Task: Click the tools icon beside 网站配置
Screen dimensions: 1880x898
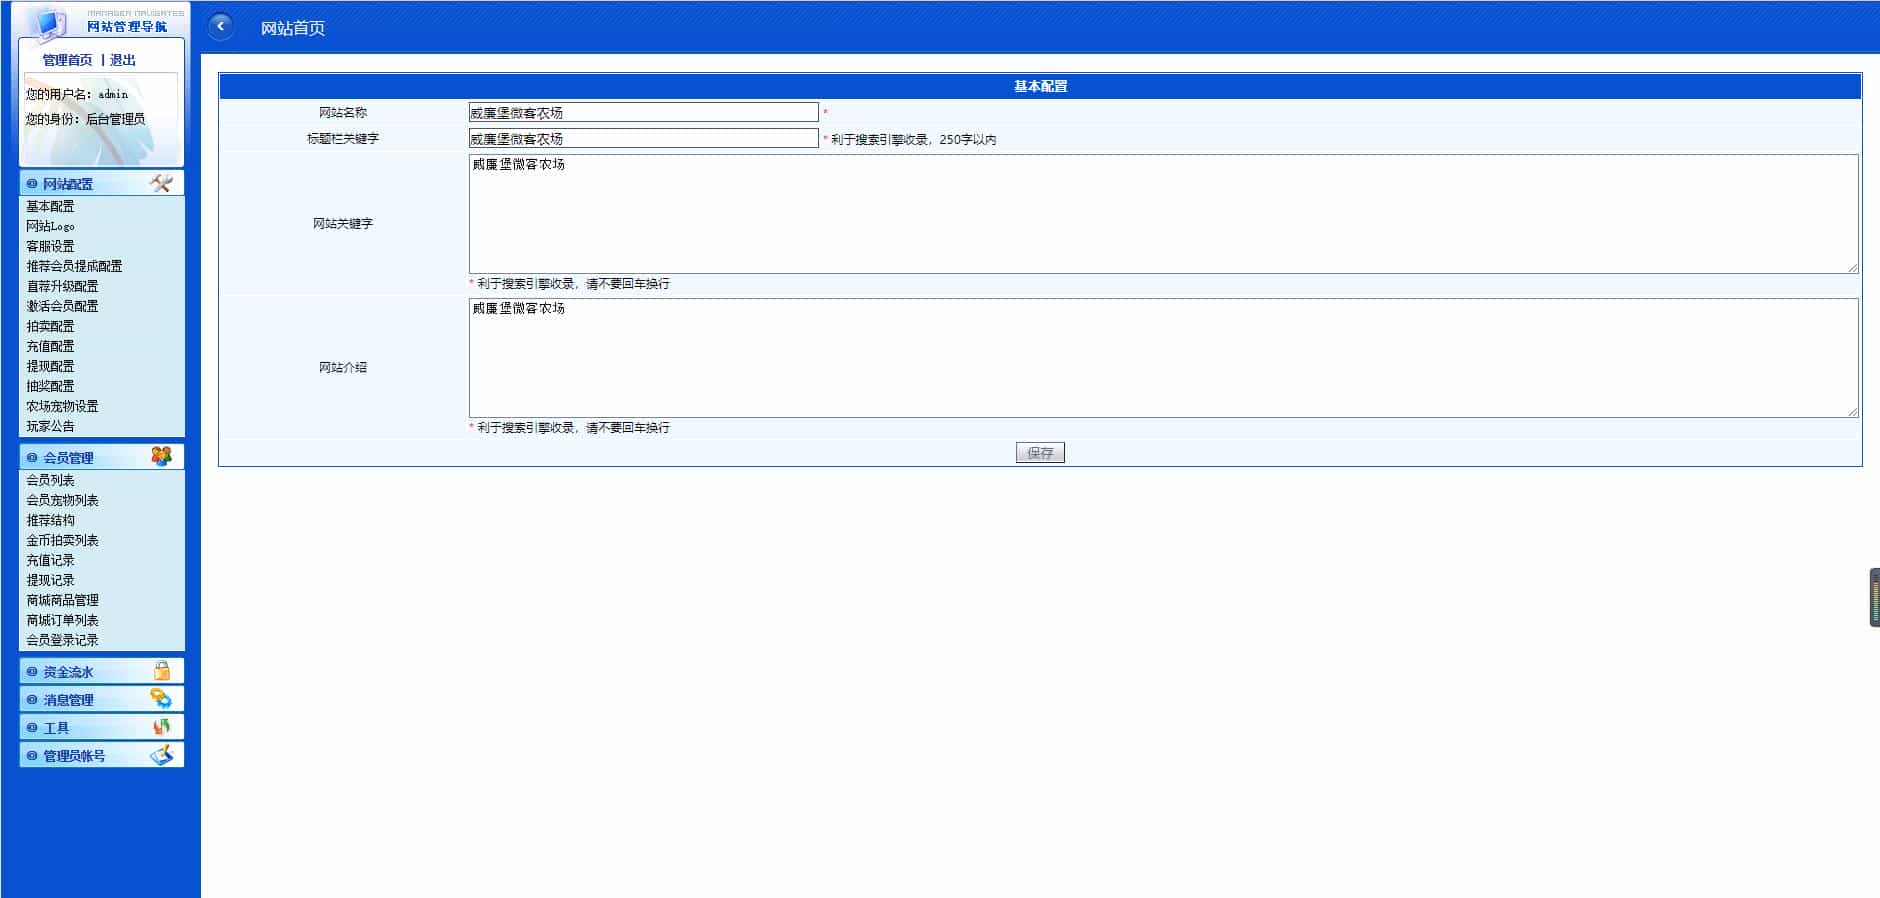Action: pos(161,183)
